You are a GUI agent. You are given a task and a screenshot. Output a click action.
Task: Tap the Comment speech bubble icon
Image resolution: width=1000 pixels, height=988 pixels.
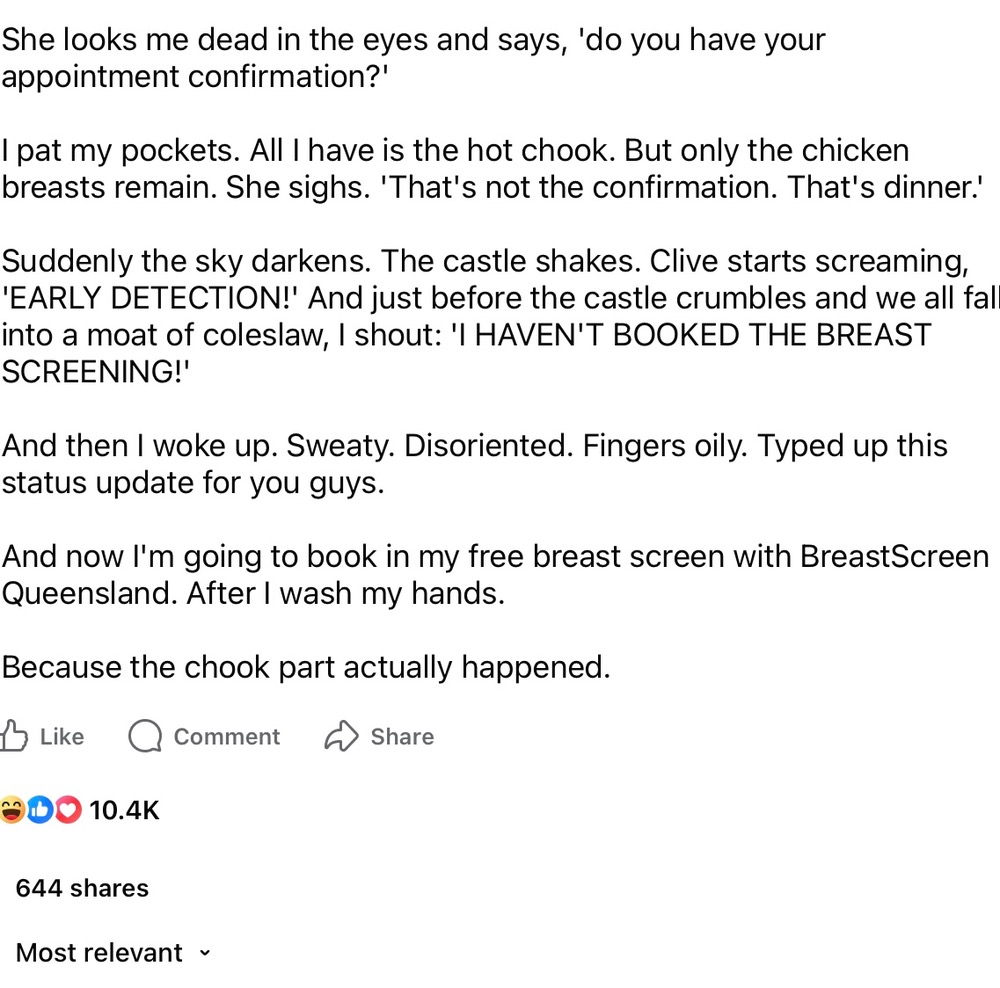point(145,736)
